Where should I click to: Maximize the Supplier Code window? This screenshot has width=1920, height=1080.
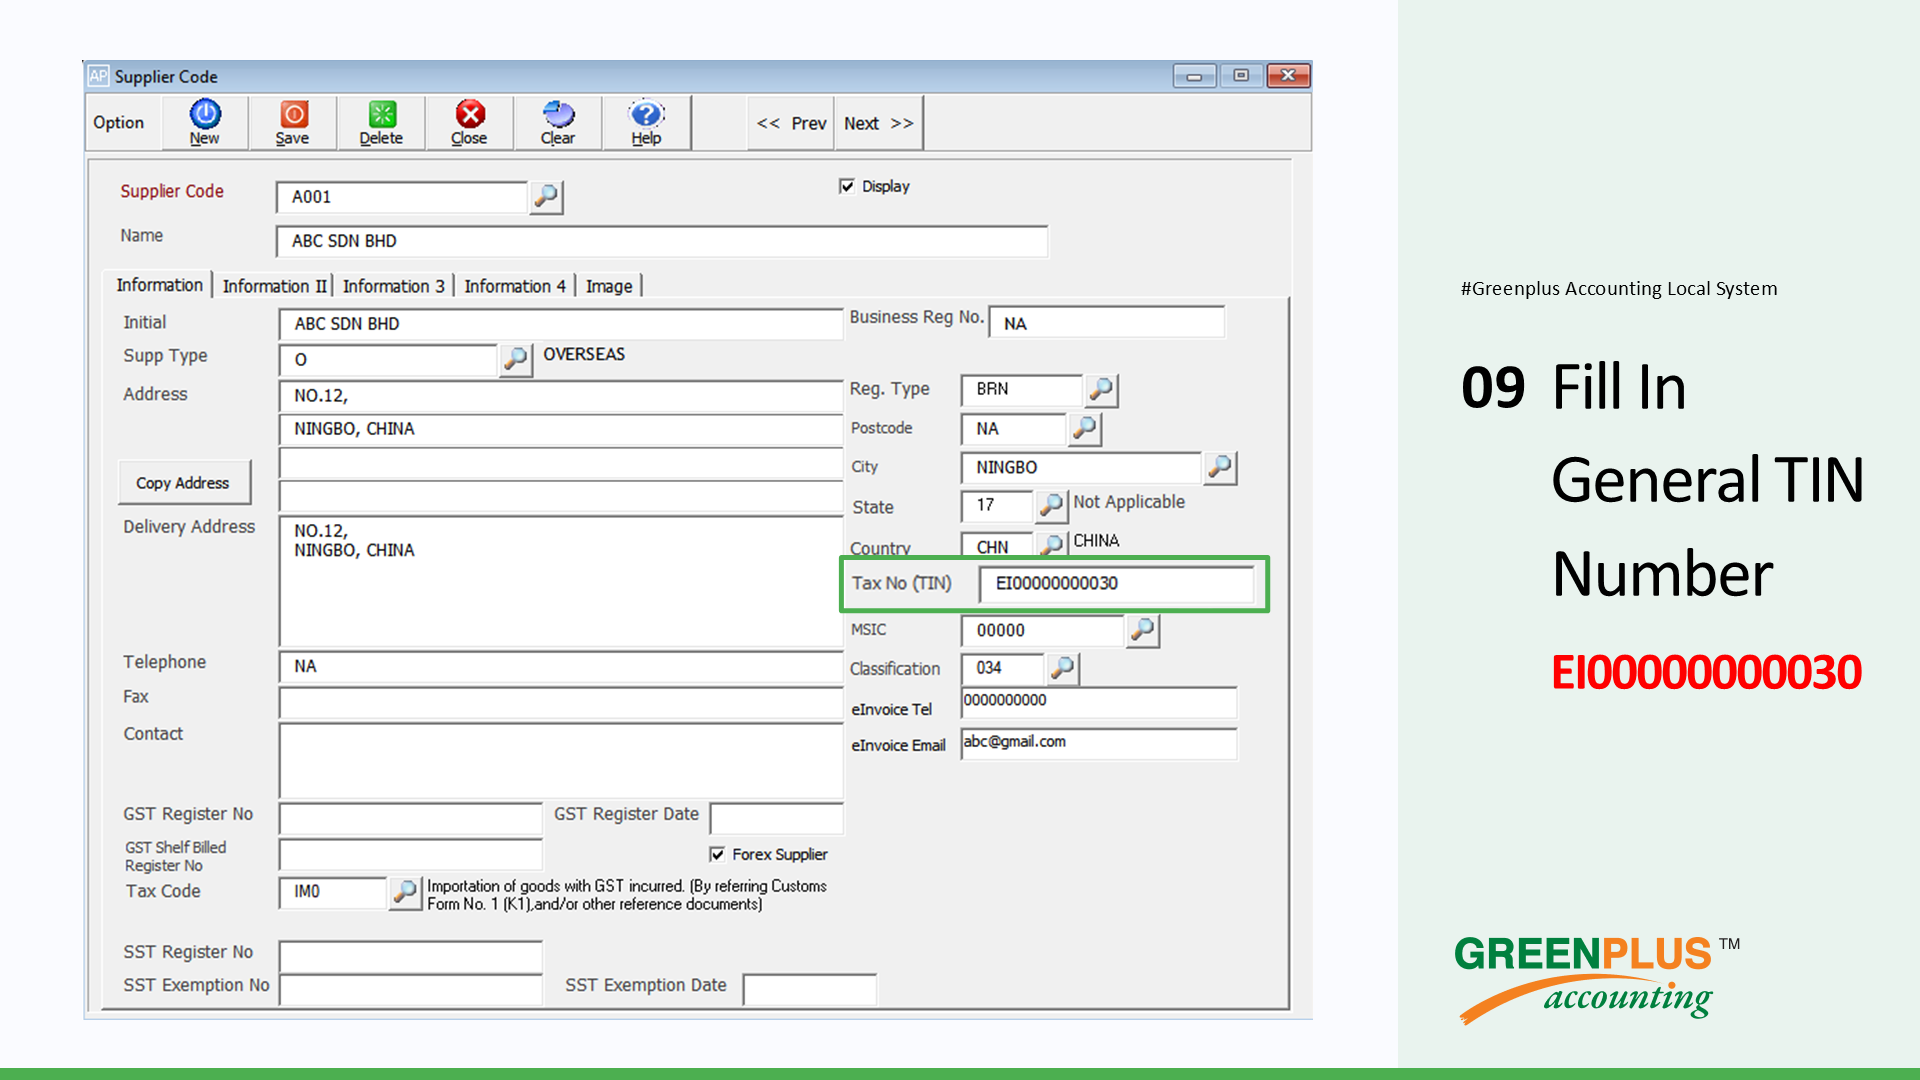tap(1241, 76)
